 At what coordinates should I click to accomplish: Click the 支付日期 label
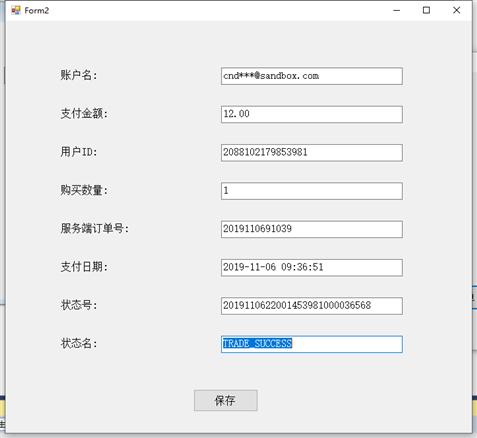pyautogui.click(x=84, y=267)
